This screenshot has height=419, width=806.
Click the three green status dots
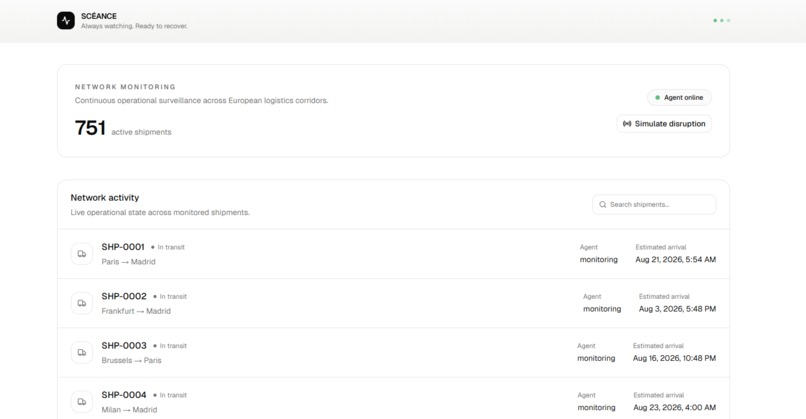(722, 21)
